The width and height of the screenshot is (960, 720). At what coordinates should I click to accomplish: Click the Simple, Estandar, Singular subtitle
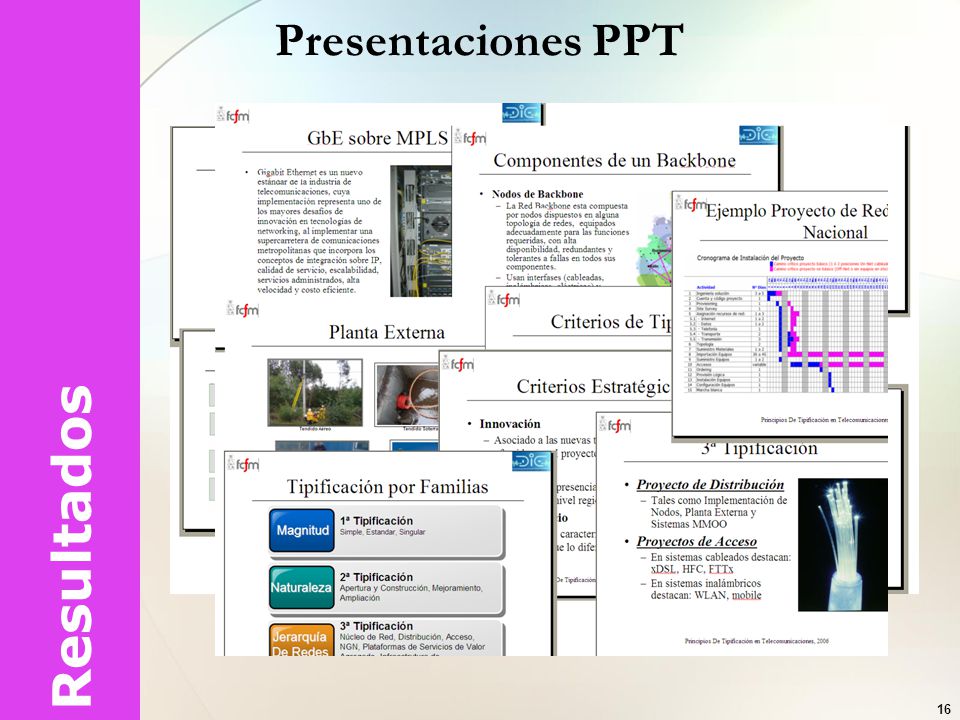coord(382,533)
